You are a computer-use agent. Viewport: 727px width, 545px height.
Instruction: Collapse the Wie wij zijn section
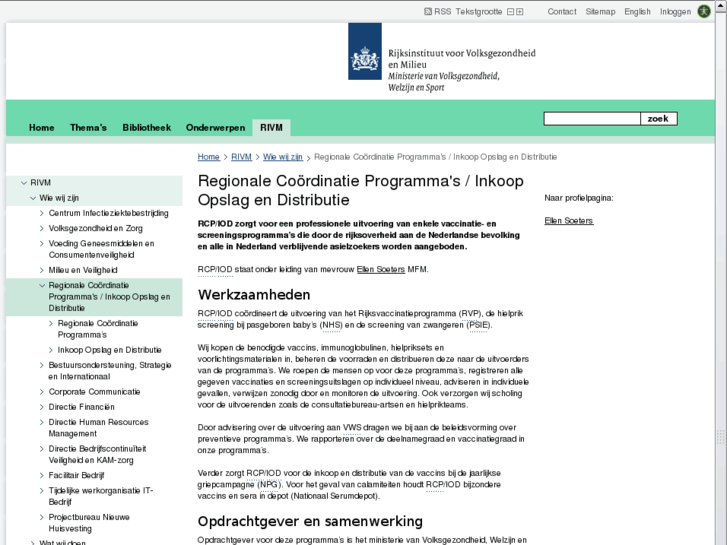tap(32, 198)
